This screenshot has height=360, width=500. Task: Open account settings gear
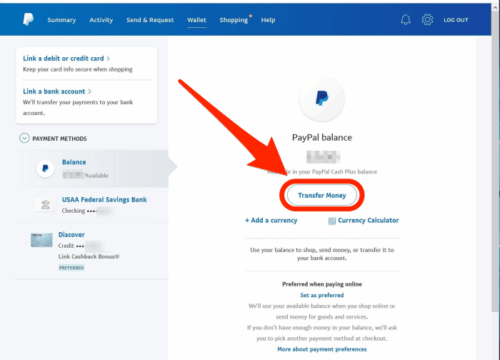427,20
